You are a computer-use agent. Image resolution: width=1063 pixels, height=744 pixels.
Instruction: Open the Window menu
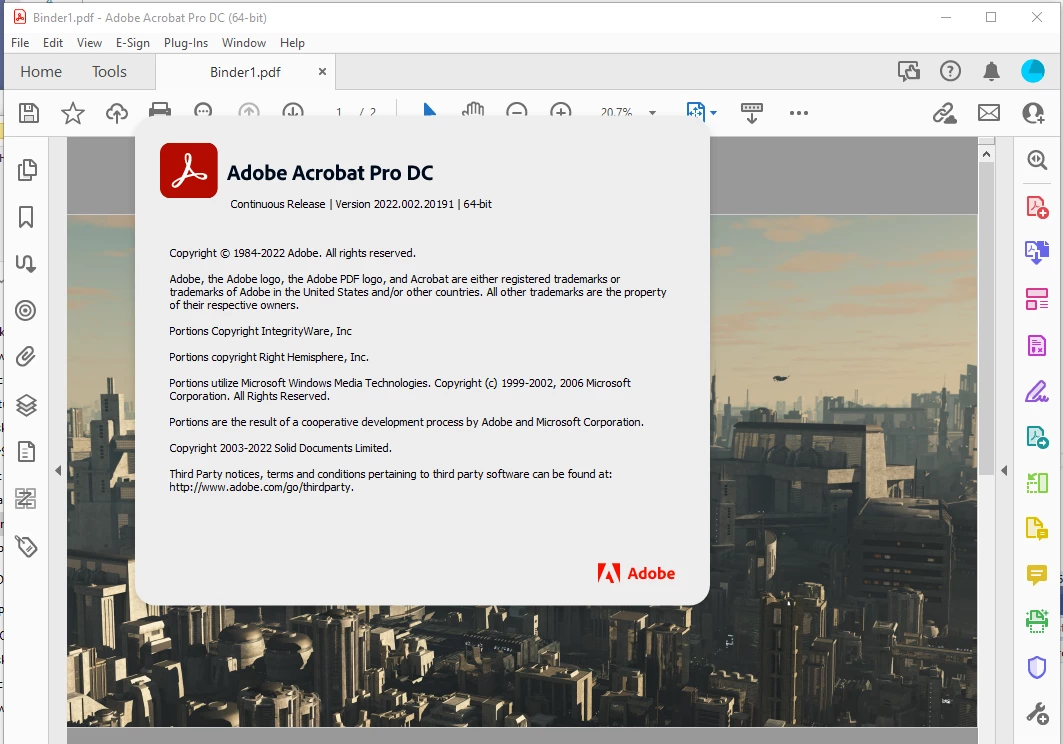pyautogui.click(x=244, y=43)
